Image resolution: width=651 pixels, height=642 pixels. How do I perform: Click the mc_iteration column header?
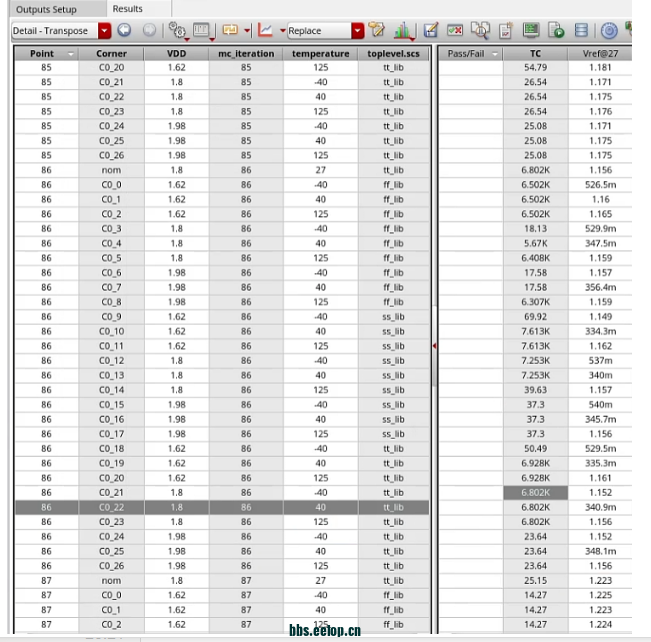pyautogui.click(x=246, y=54)
